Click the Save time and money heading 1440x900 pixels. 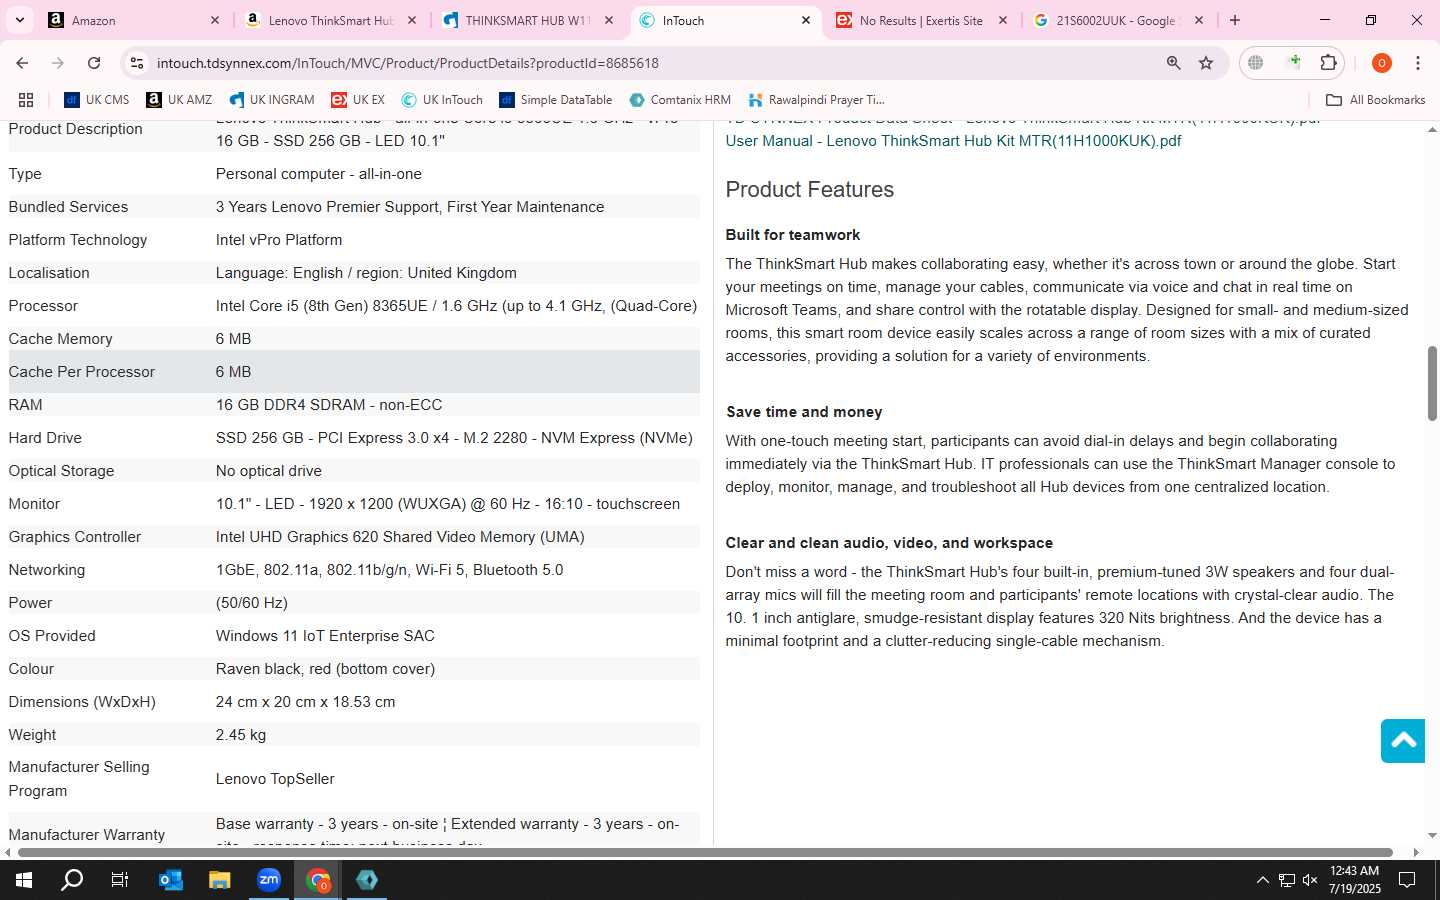[x=804, y=412]
